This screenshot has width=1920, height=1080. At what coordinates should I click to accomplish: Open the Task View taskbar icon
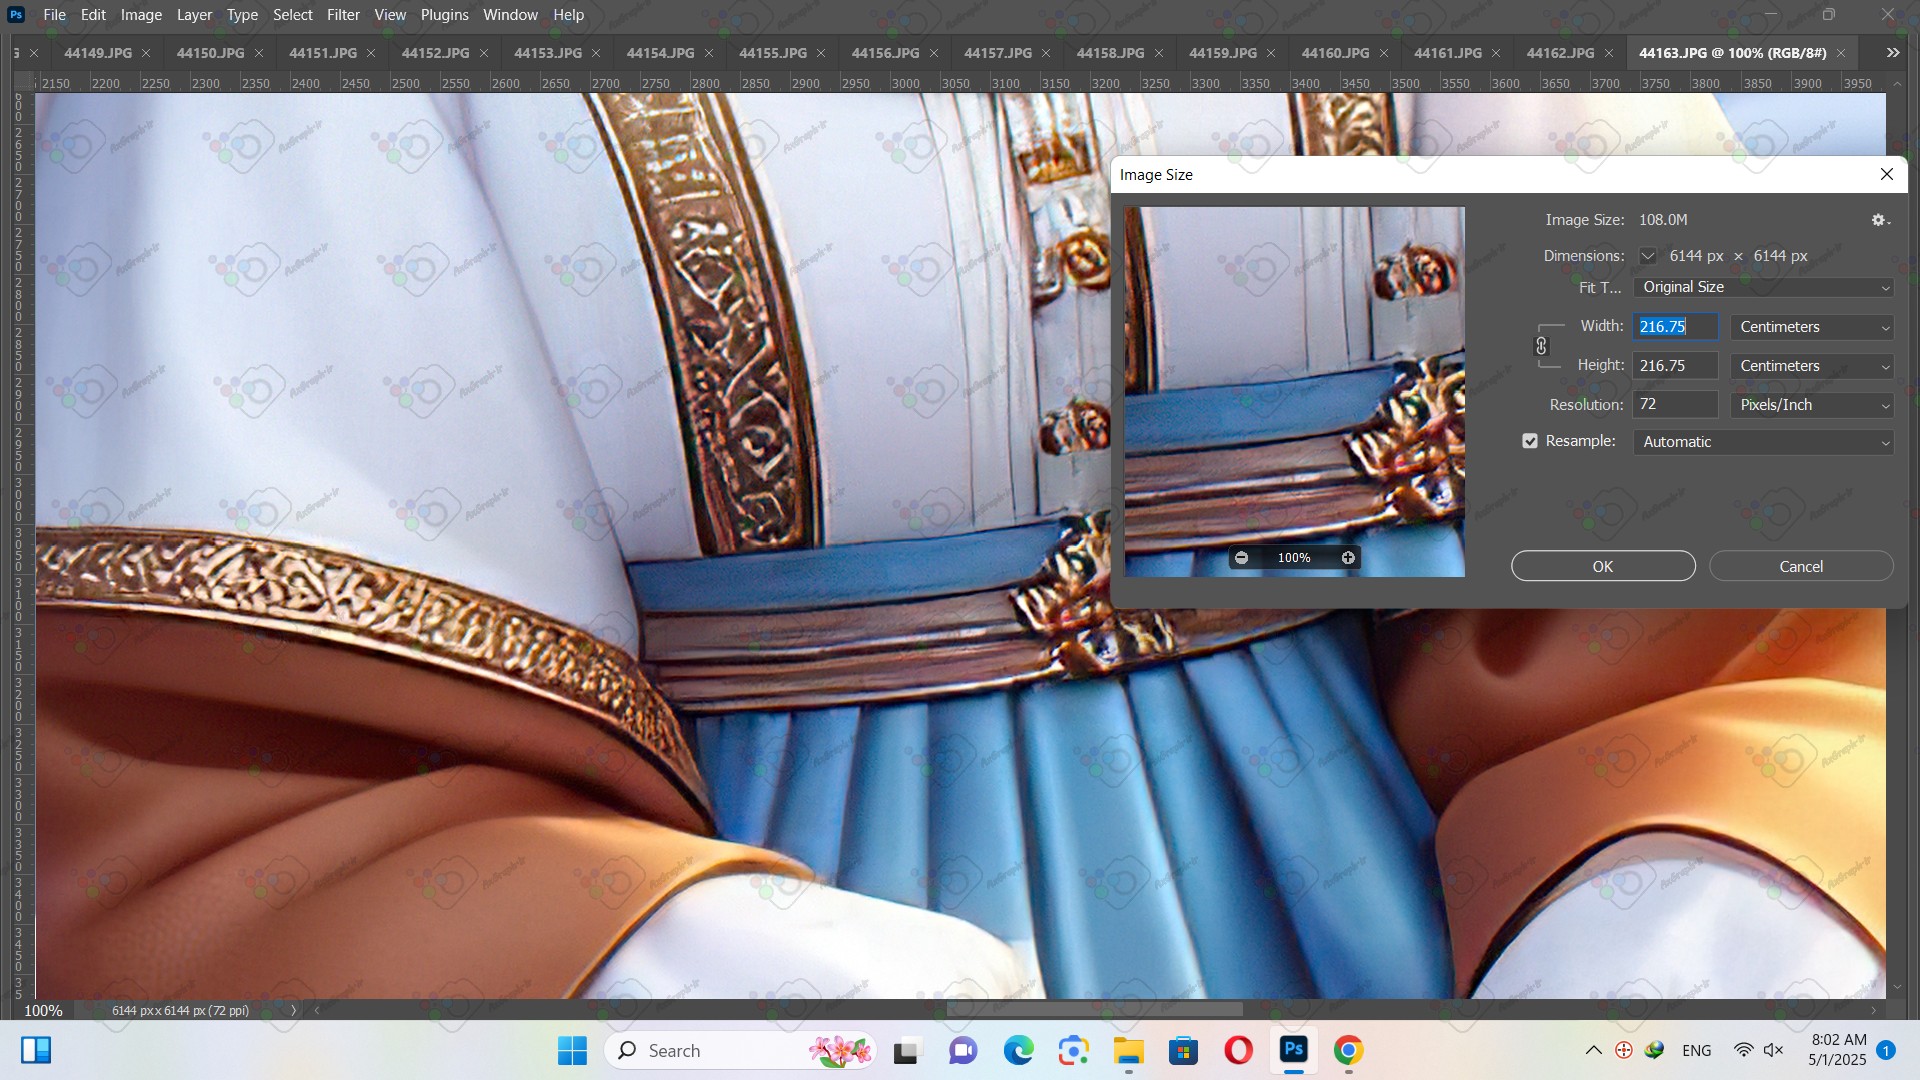pos(906,1050)
